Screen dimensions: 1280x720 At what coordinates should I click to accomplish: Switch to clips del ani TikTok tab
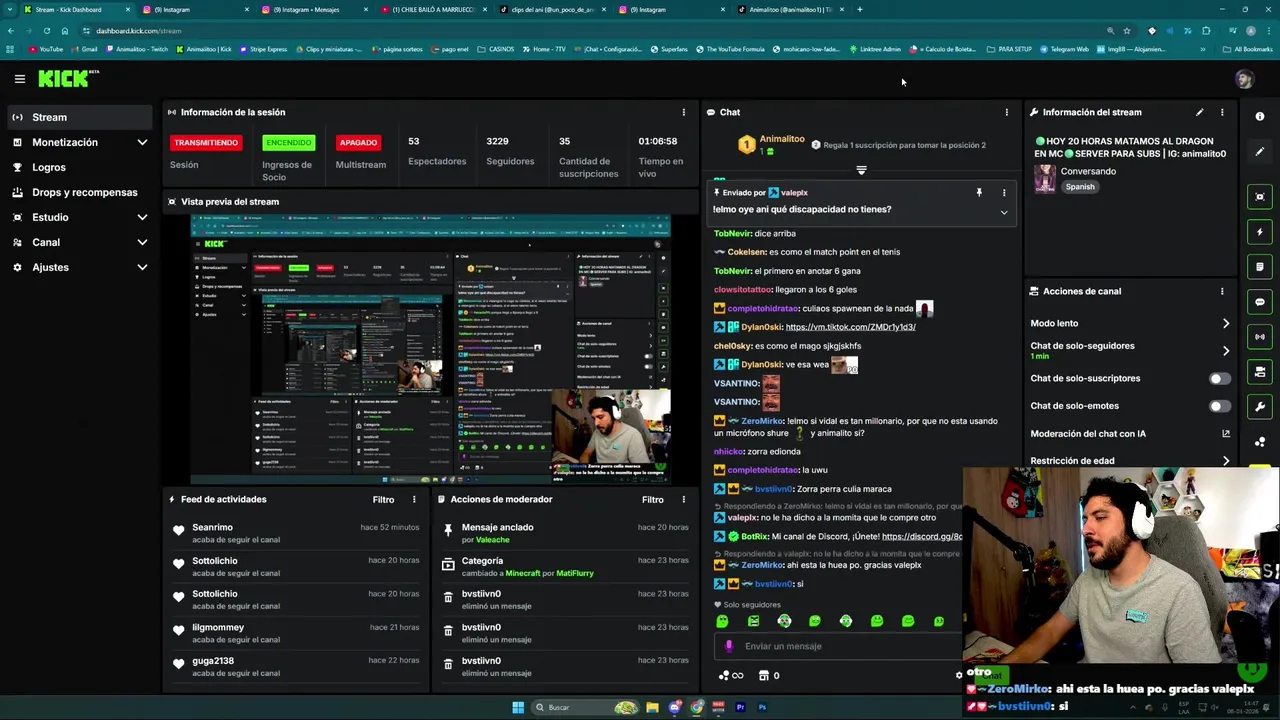(x=551, y=9)
